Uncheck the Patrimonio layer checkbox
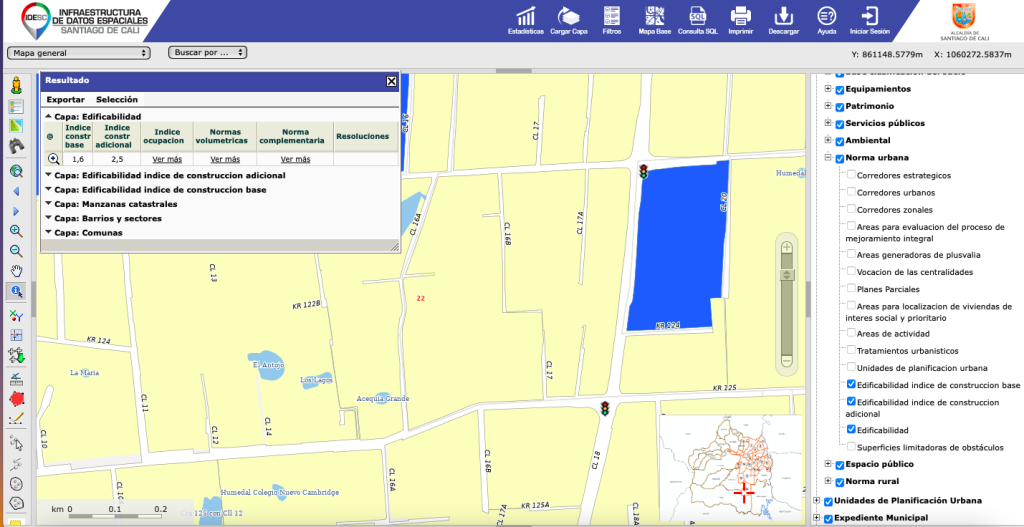1024x527 pixels. pos(840,106)
